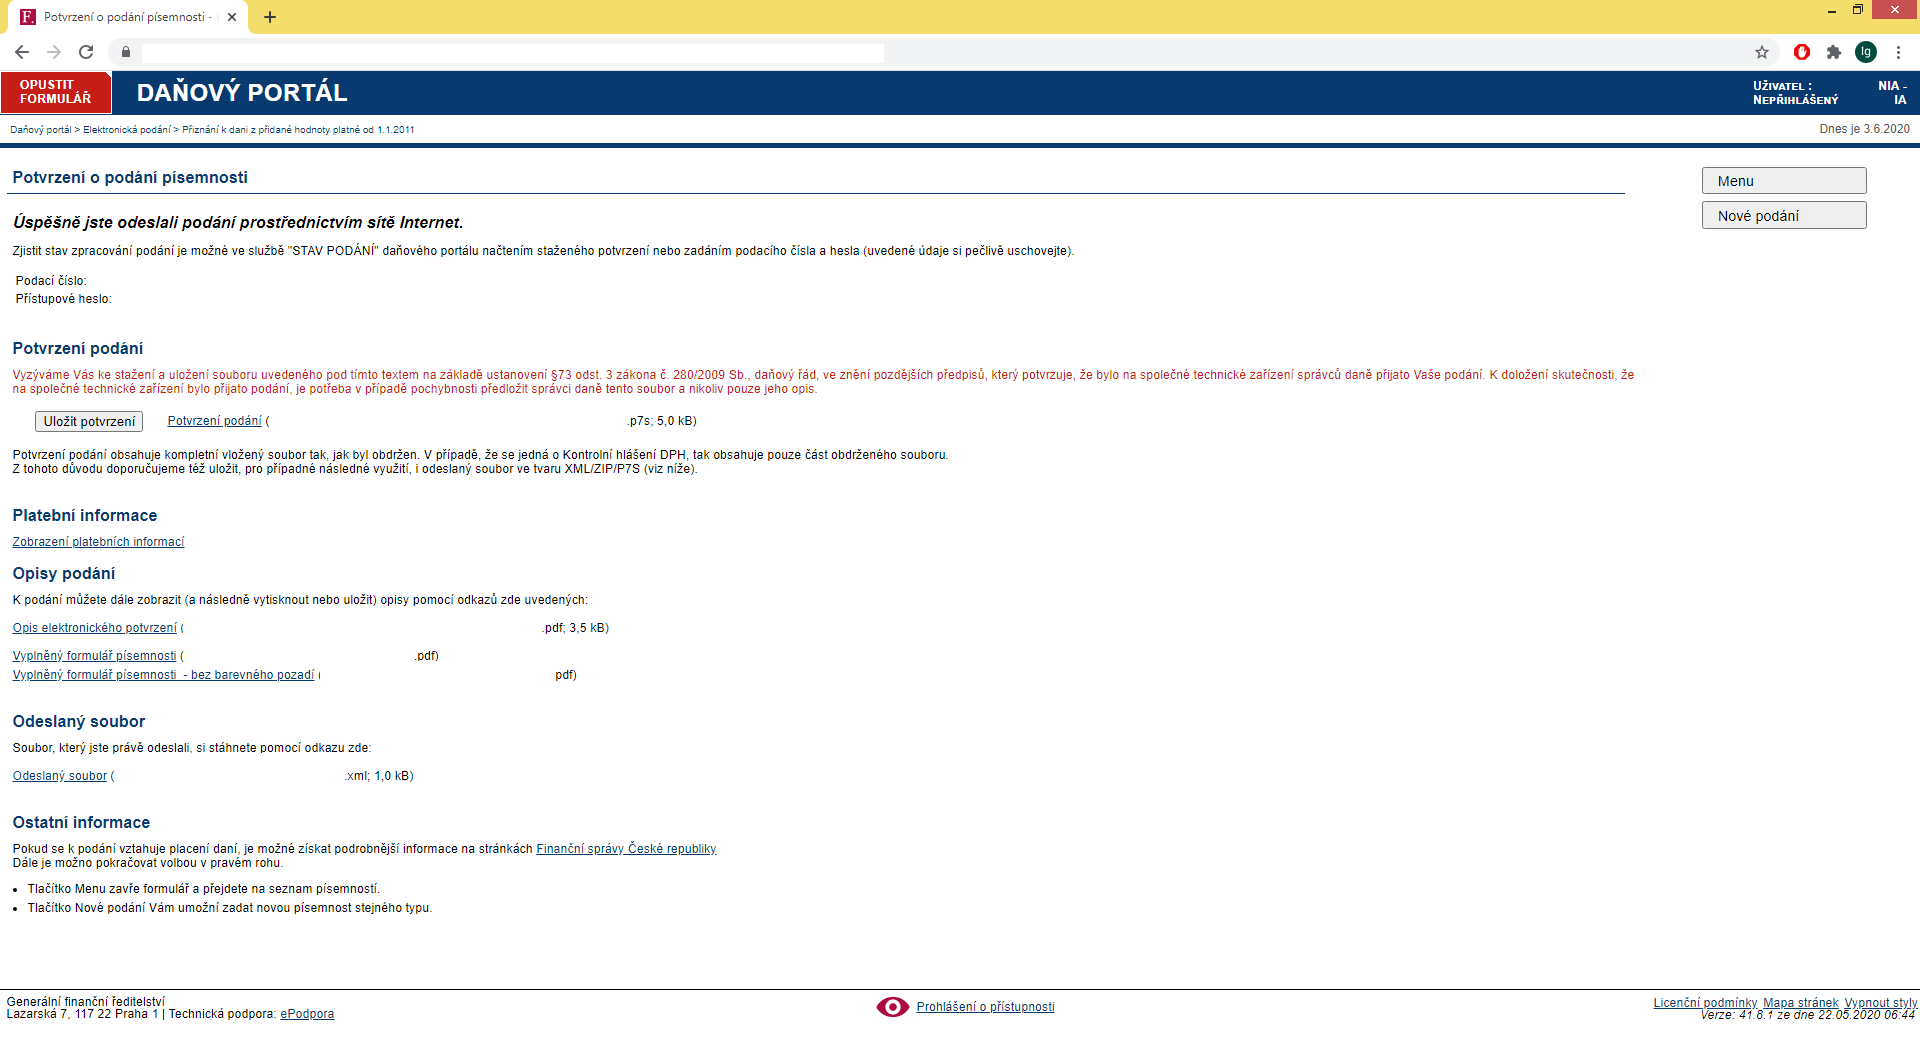The width and height of the screenshot is (1920, 1040).
Task: Download the Odeslaný soubor XML link
Action: coord(59,776)
